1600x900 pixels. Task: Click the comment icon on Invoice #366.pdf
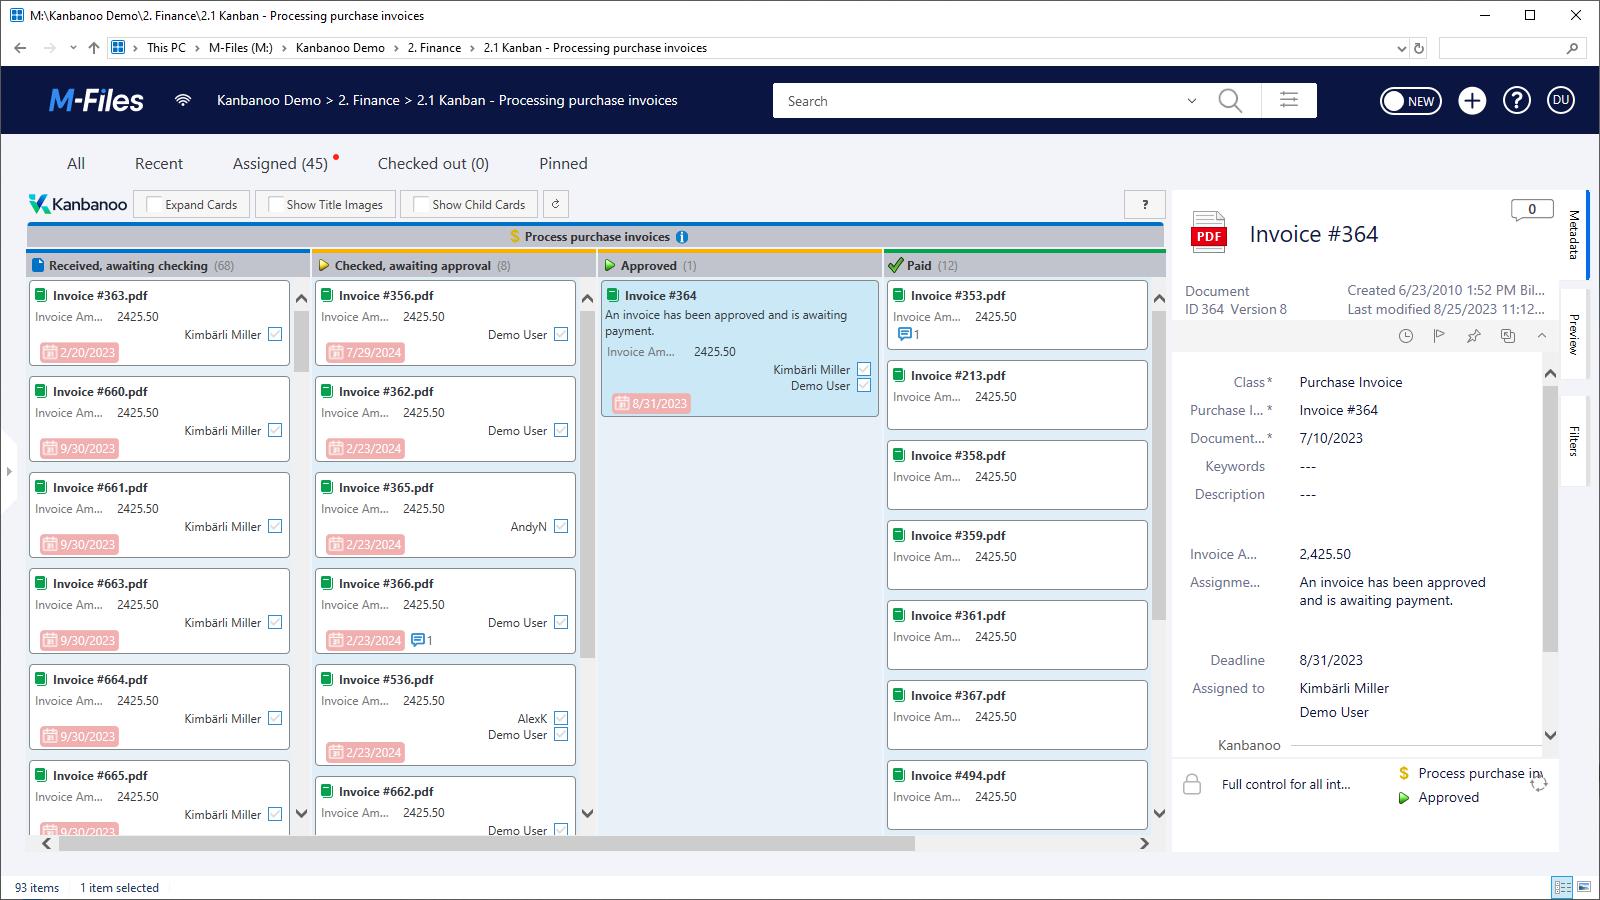pyautogui.click(x=418, y=640)
